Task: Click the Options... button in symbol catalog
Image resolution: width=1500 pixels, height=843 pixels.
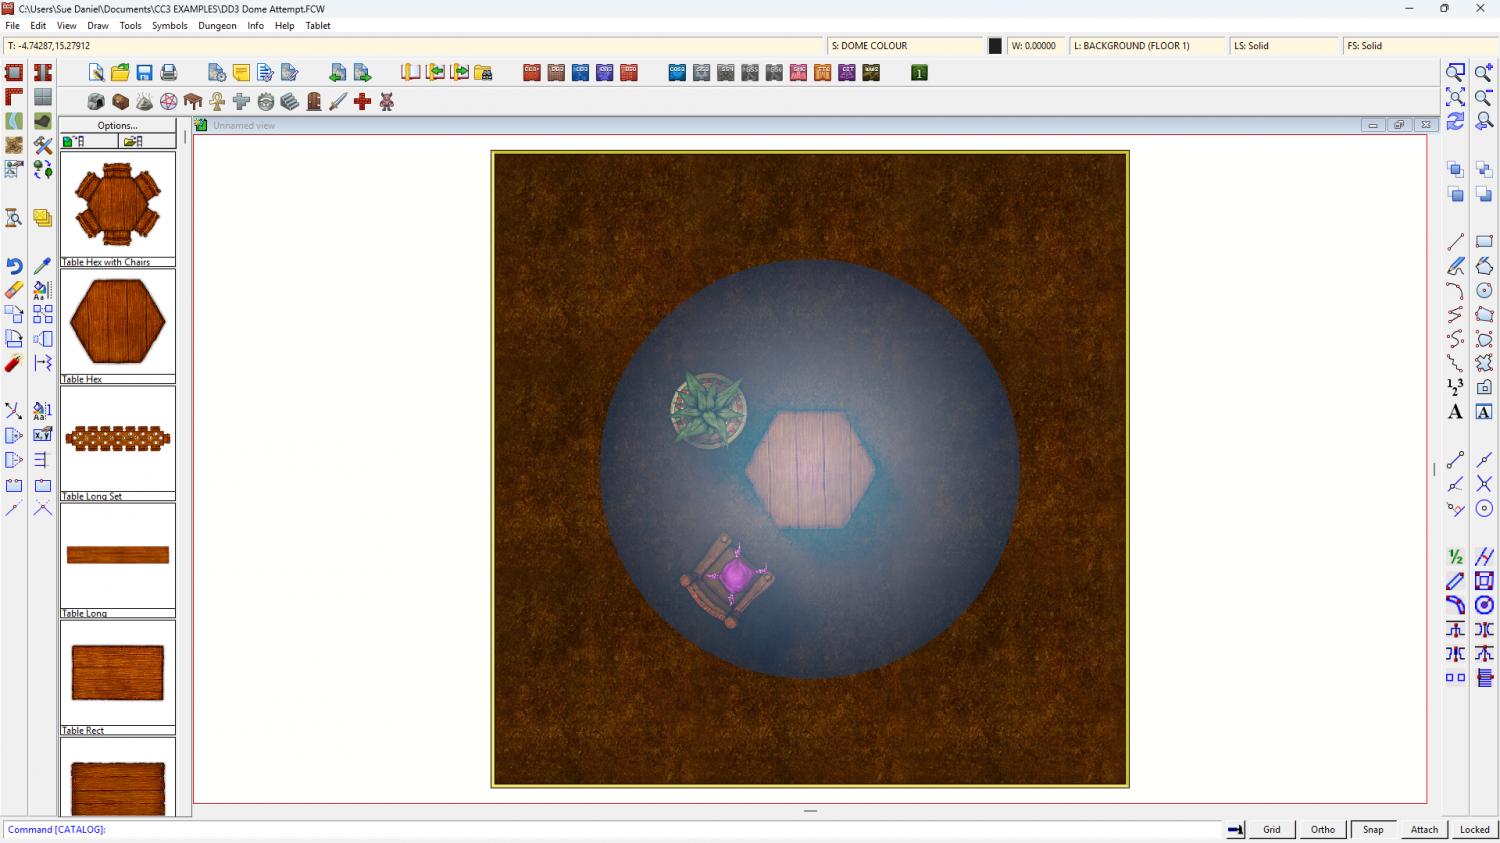Action: [117, 126]
